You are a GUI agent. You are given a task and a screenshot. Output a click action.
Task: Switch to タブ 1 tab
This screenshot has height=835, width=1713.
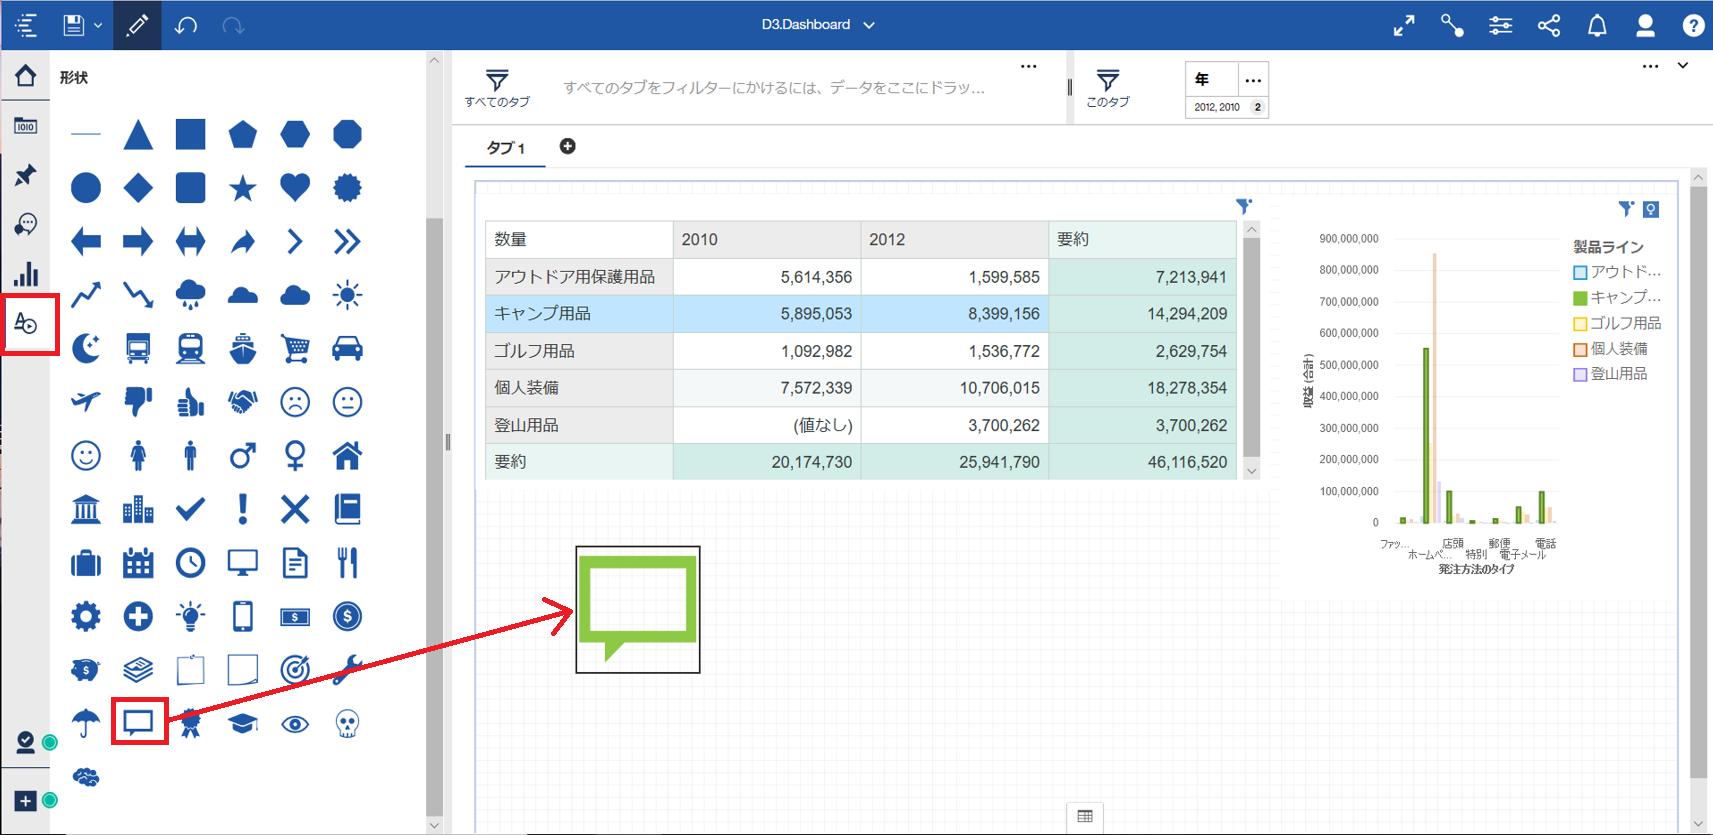[x=506, y=147]
